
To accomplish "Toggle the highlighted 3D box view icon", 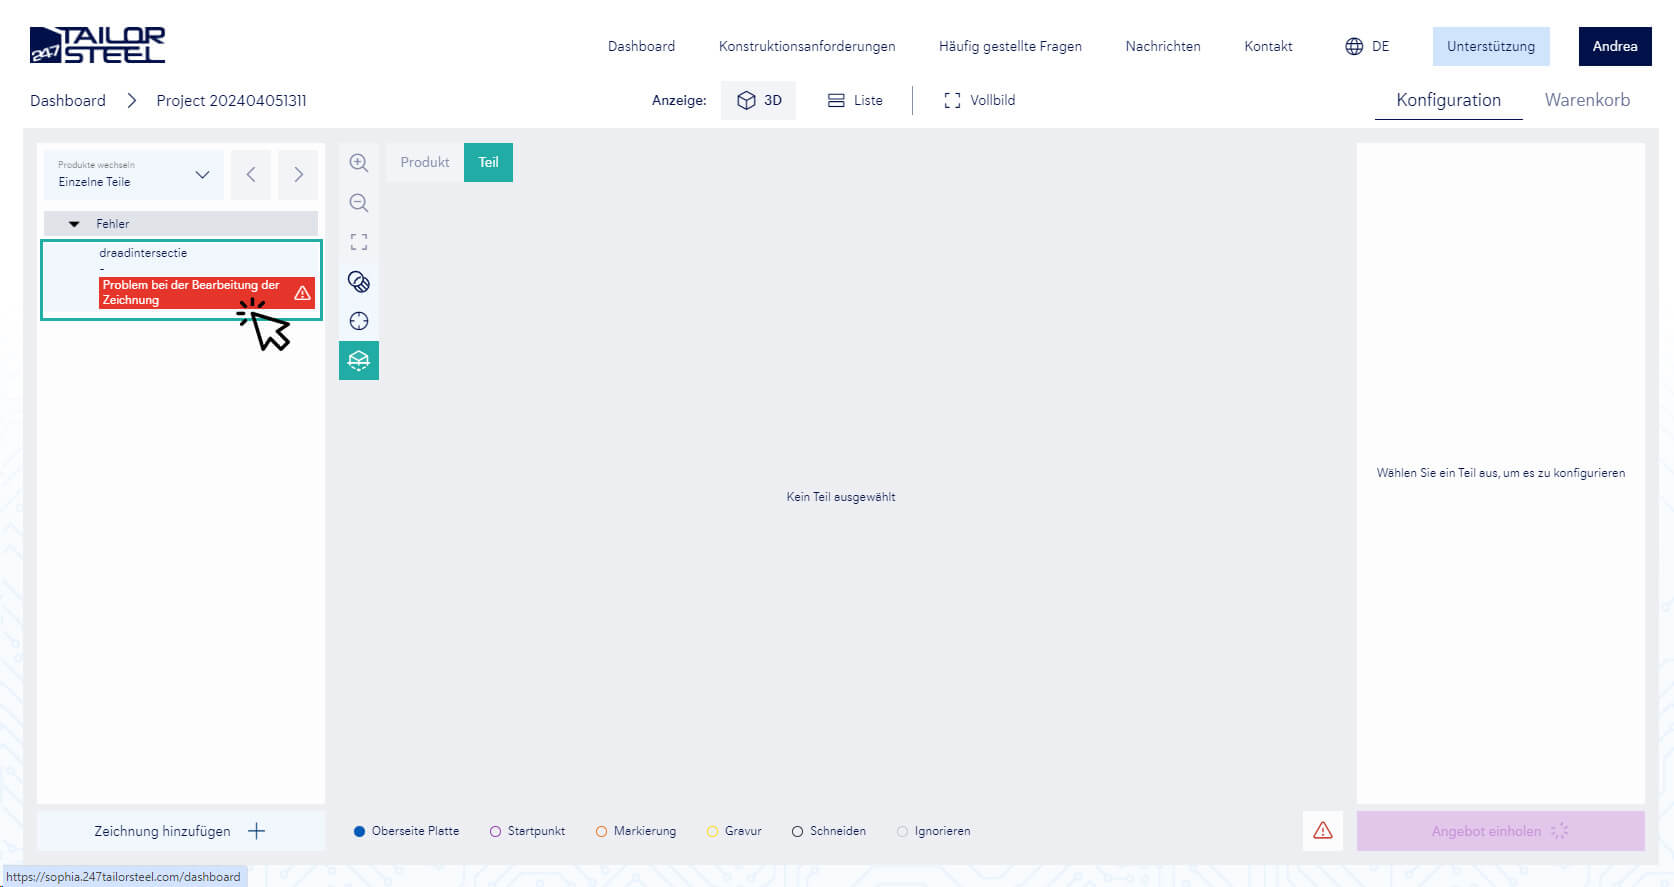I will tap(359, 361).
